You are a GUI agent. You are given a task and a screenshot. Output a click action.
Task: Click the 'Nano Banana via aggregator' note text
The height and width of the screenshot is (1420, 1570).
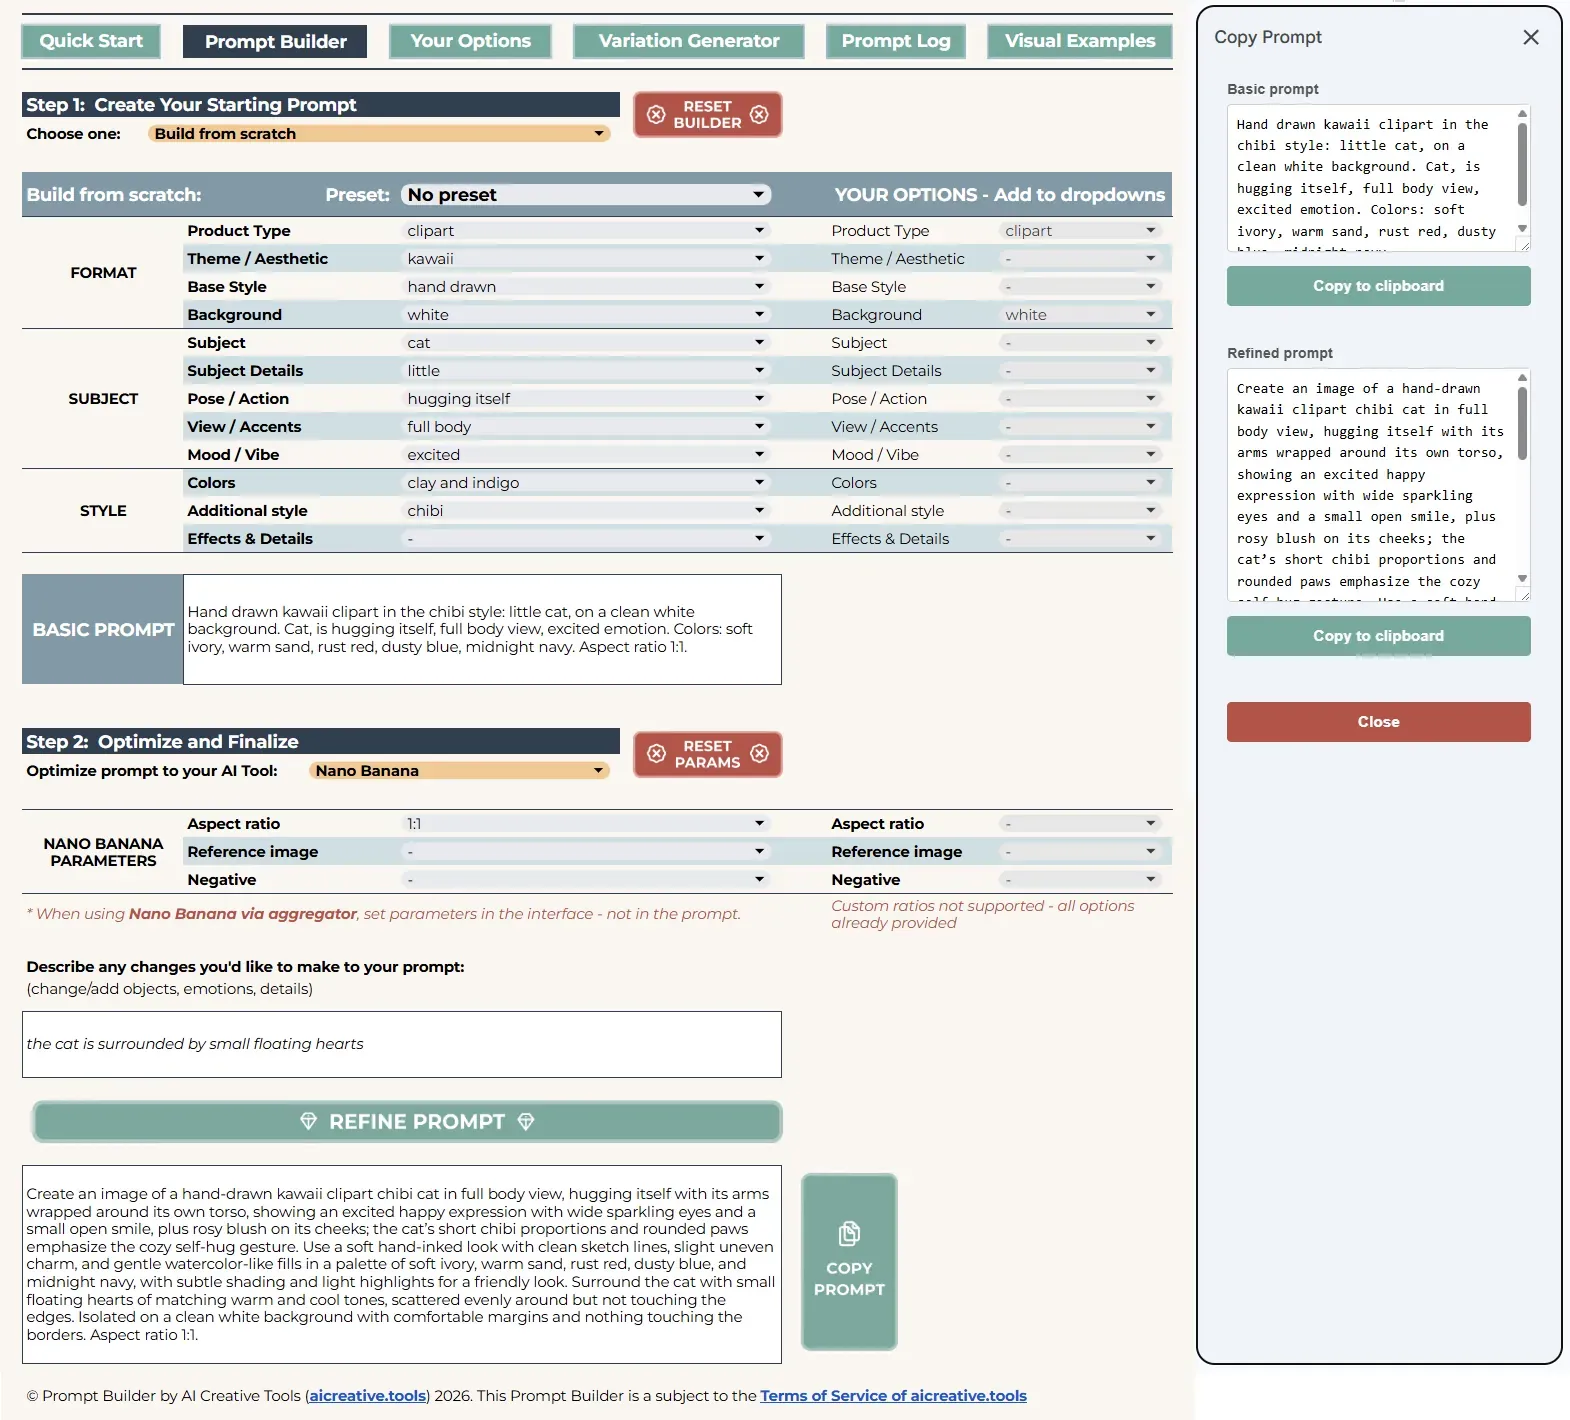pos(243,914)
